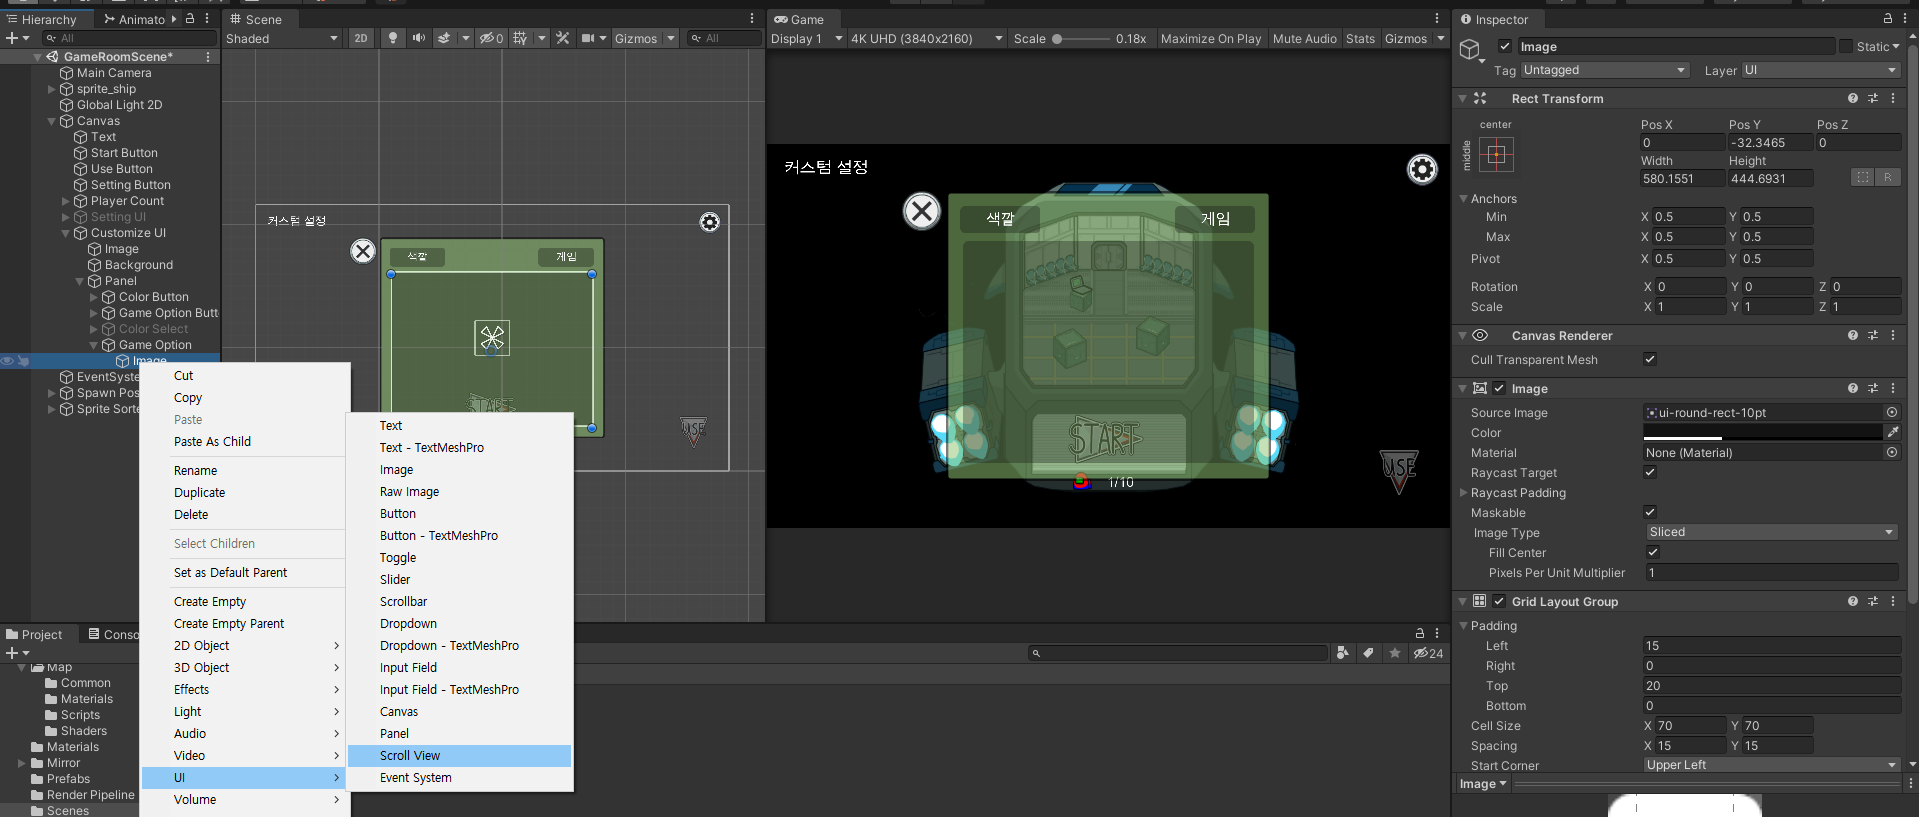The width and height of the screenshot is (1919, 817).
Task: Open the Layer dropdown showing UI
Action: [1820, 70]
